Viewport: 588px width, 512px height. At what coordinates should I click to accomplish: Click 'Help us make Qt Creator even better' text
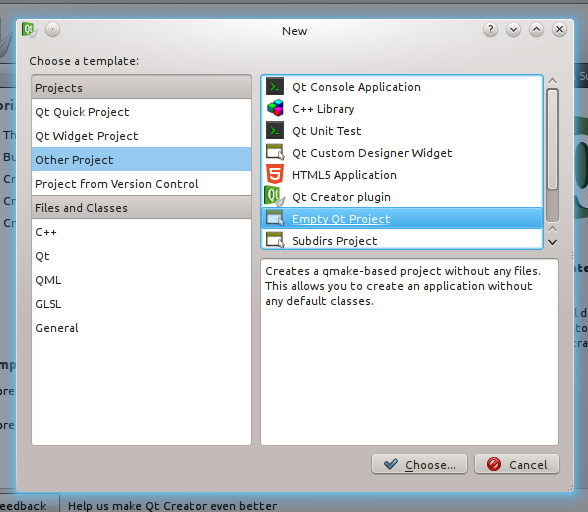[x=172, y=506]
